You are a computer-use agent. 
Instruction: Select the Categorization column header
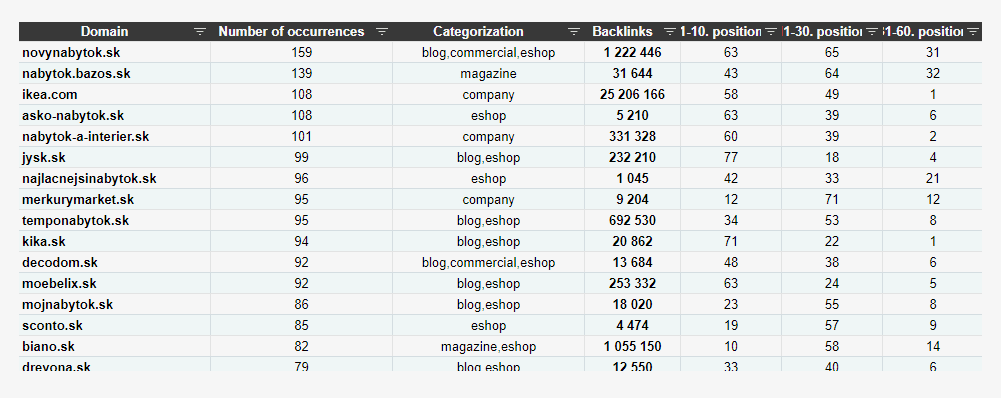coord(488,32)
